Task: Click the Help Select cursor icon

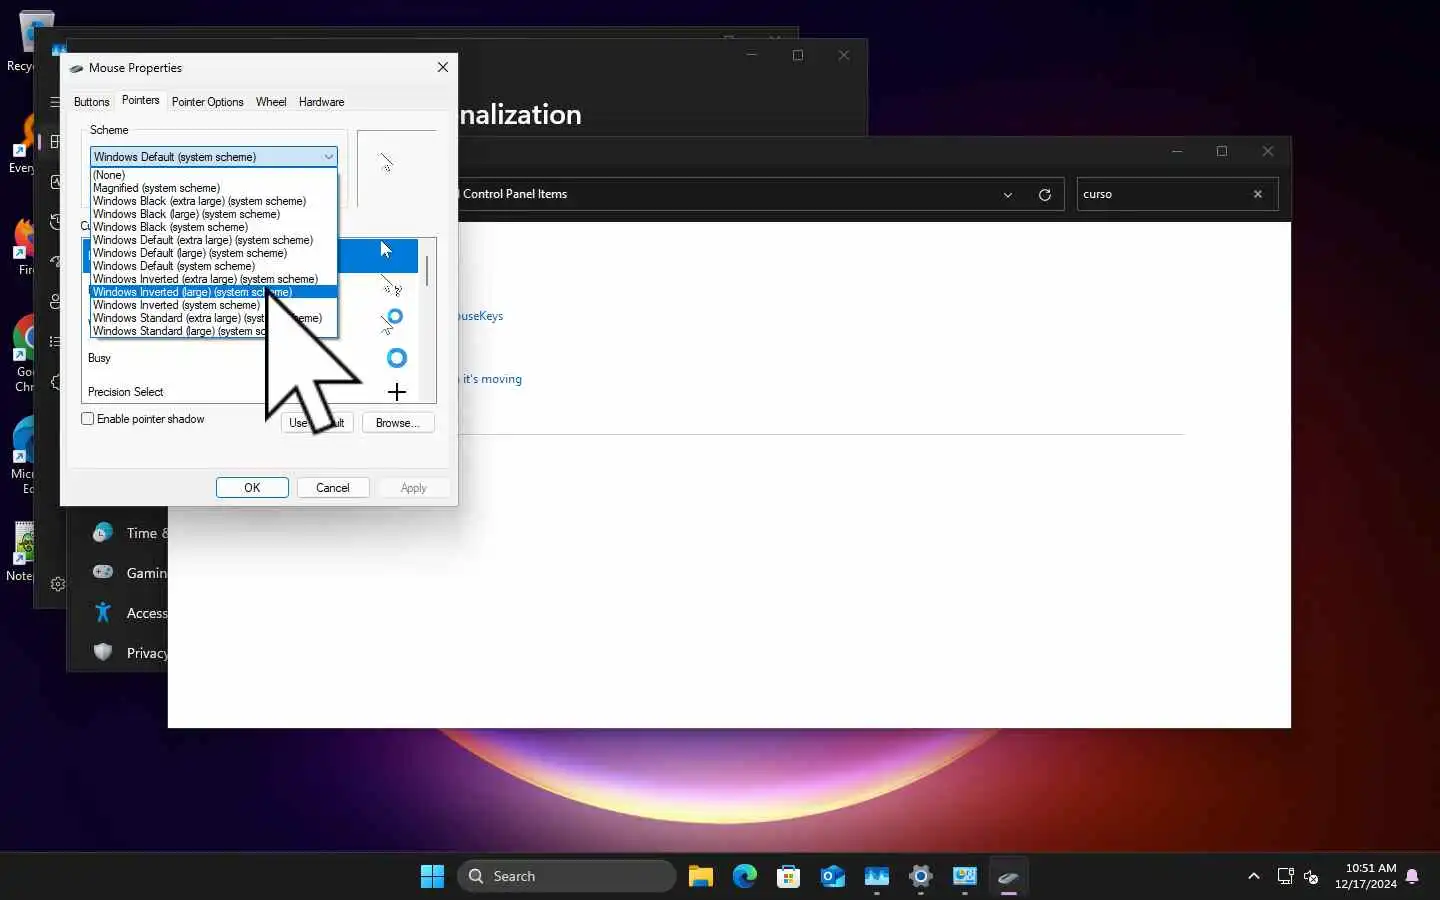Action: (x=391, y=287)
